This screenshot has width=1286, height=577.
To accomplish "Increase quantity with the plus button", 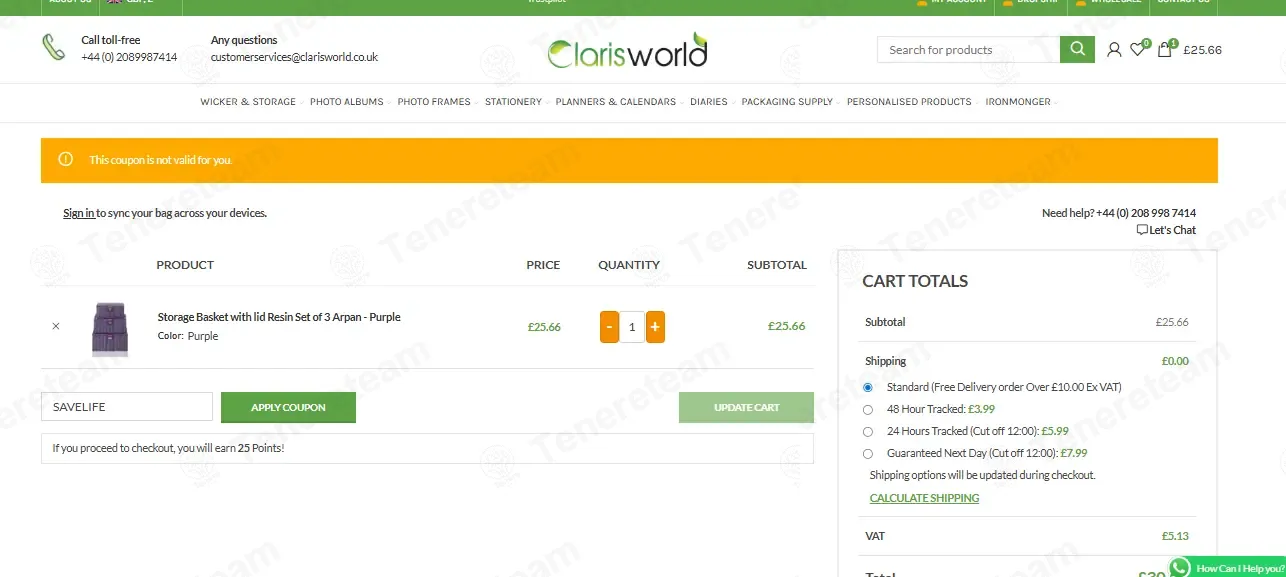I will coord(655,327).
